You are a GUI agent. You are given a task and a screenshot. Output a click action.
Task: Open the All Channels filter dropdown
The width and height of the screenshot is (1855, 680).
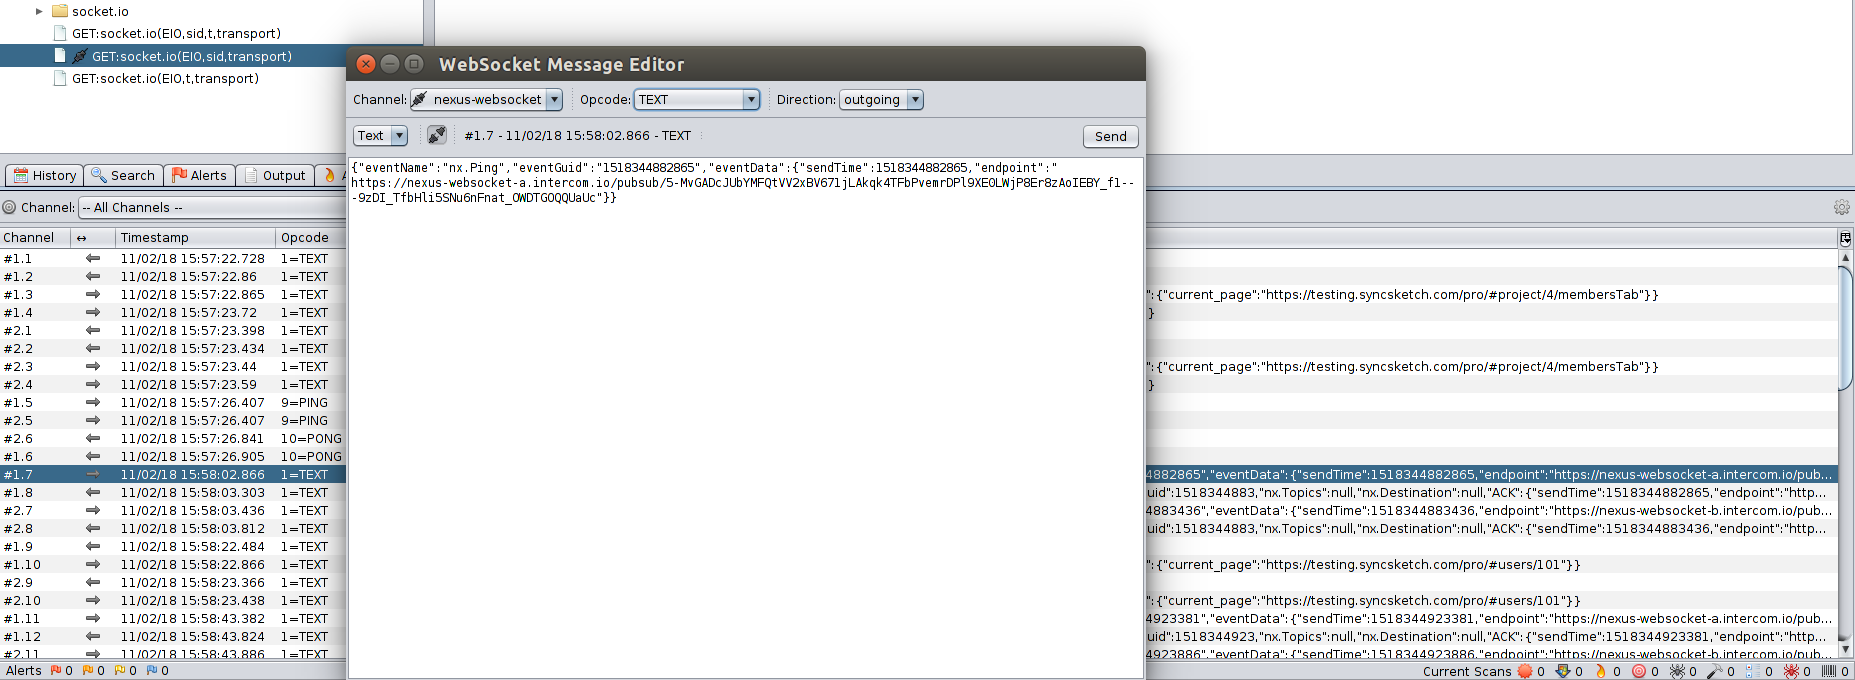212,207
